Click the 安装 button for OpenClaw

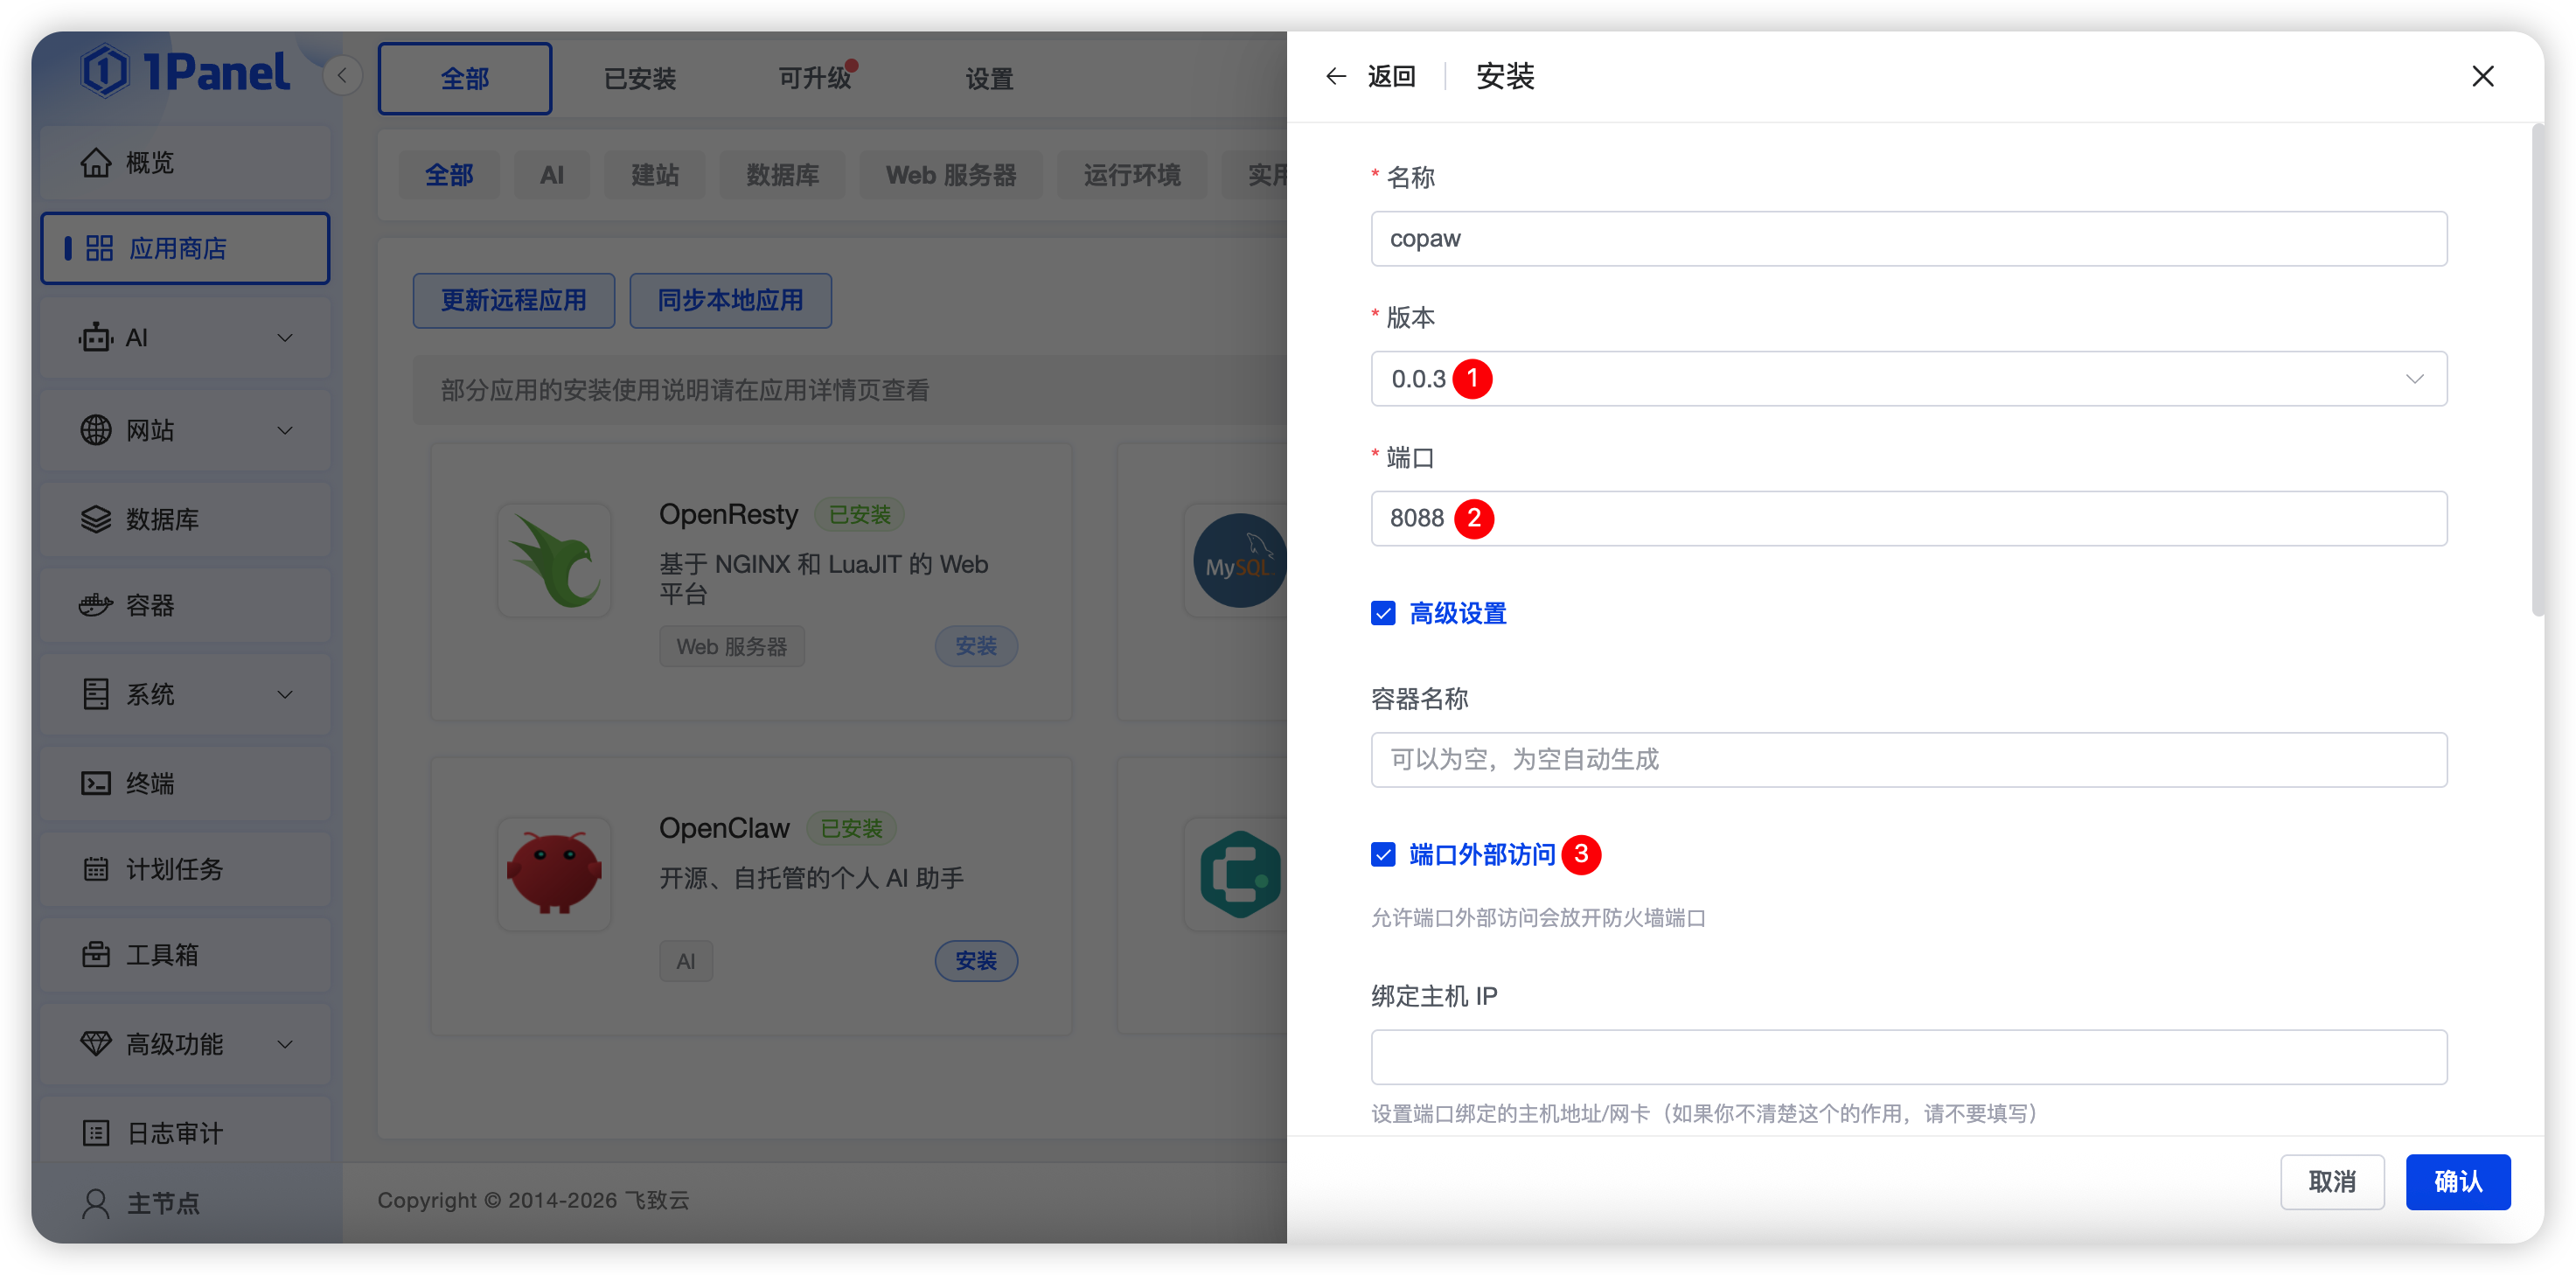[x=975, y=960]
